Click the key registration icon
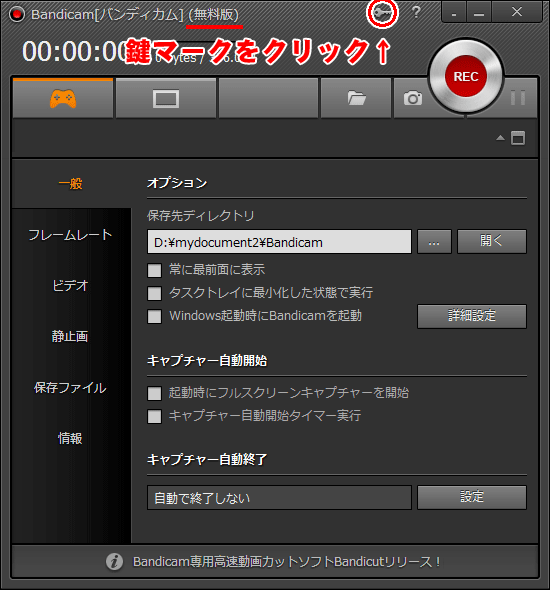The height and width of the screenshot is (590, 550). click(382, 14)
